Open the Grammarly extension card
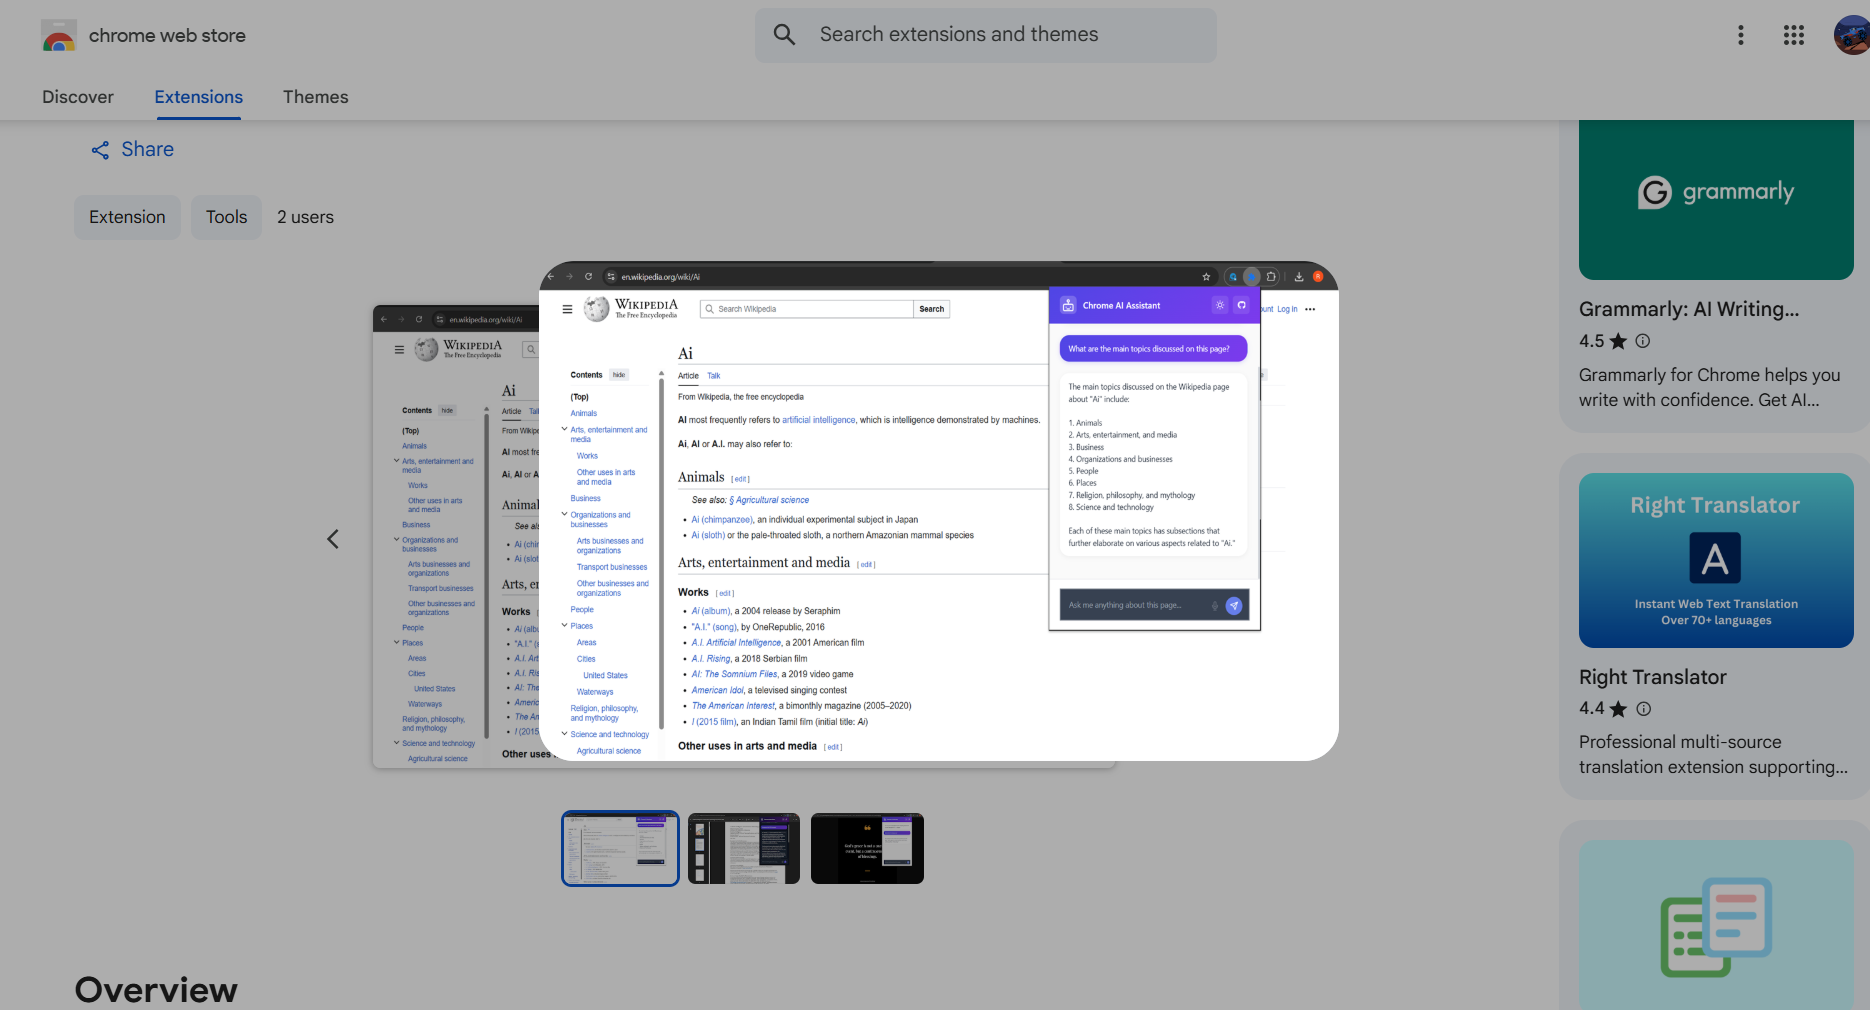This screenshot has height=1010, width=1870. pyautogui.click(x=1716, y=200)
